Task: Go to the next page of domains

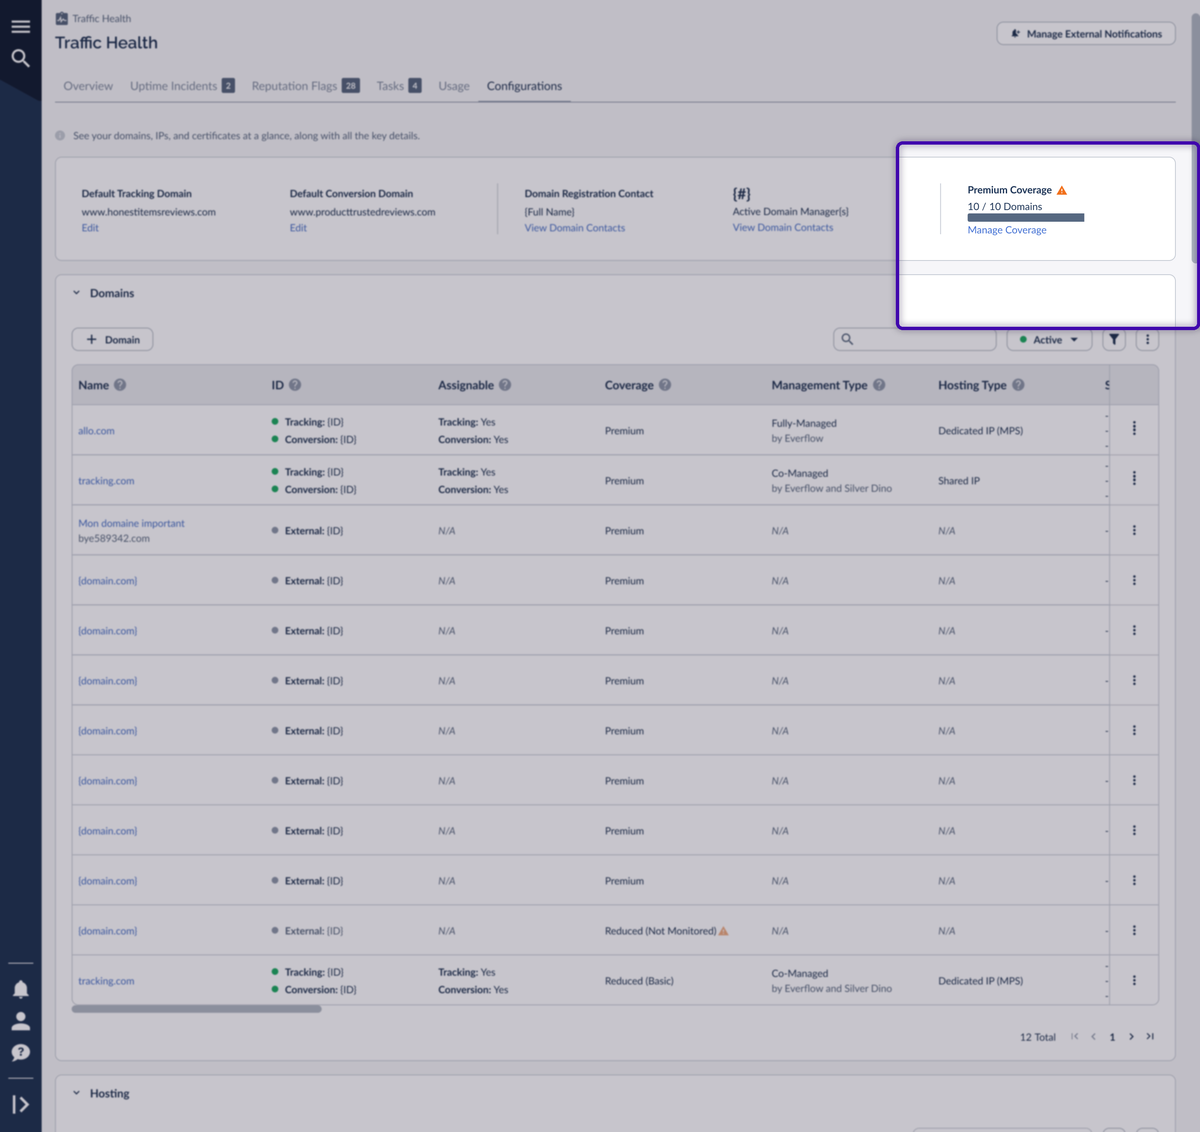Action: pyautogui.click(x=1131, y=1037)
